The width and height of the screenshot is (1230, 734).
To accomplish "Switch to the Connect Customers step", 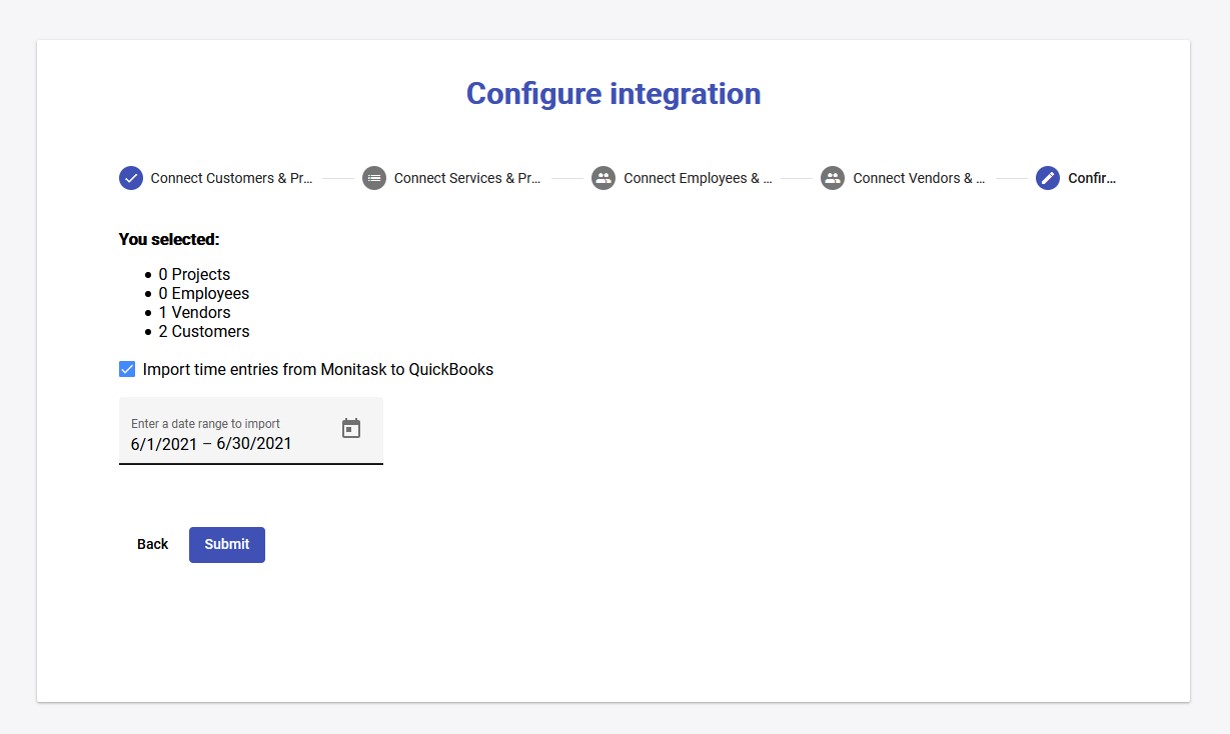I will [x=230, y=178].
